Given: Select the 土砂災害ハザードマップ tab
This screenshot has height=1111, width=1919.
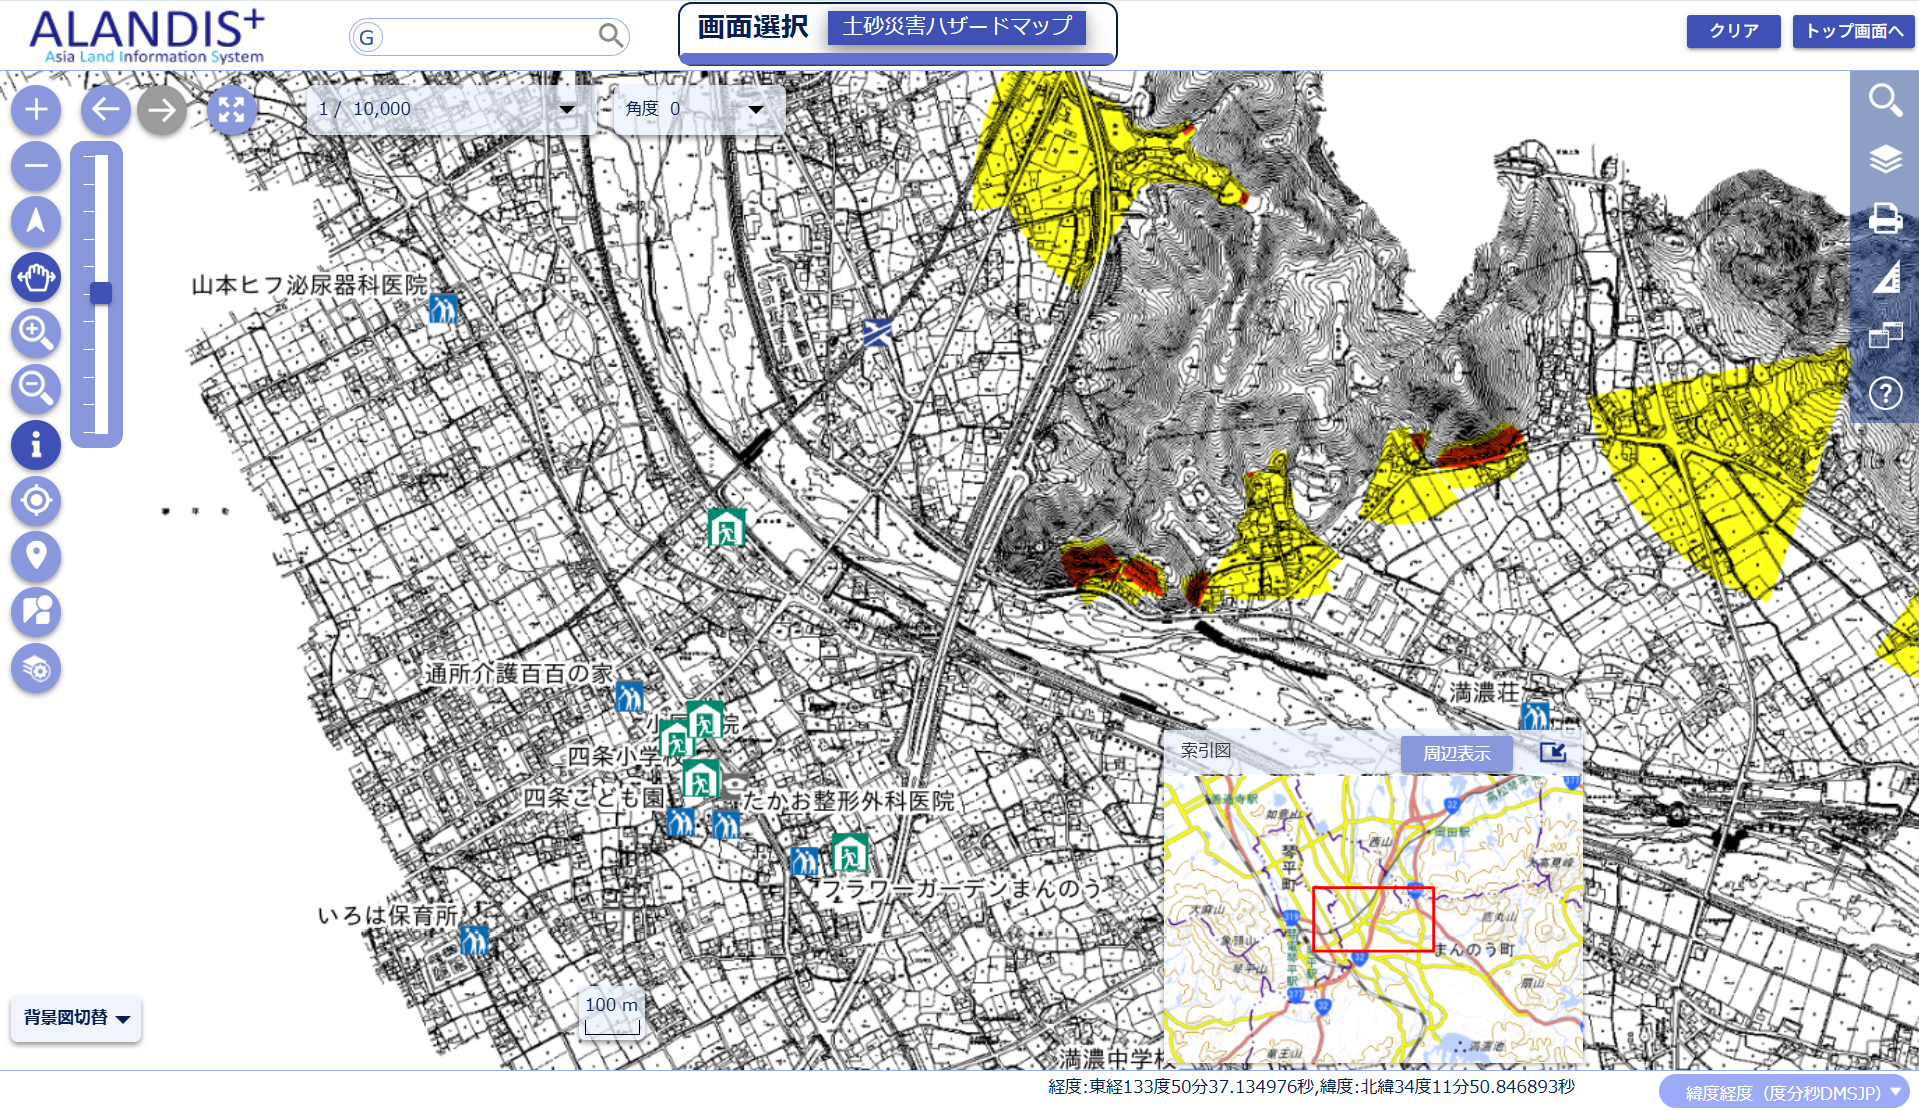Looking at the screenshot, I should 956,27.
